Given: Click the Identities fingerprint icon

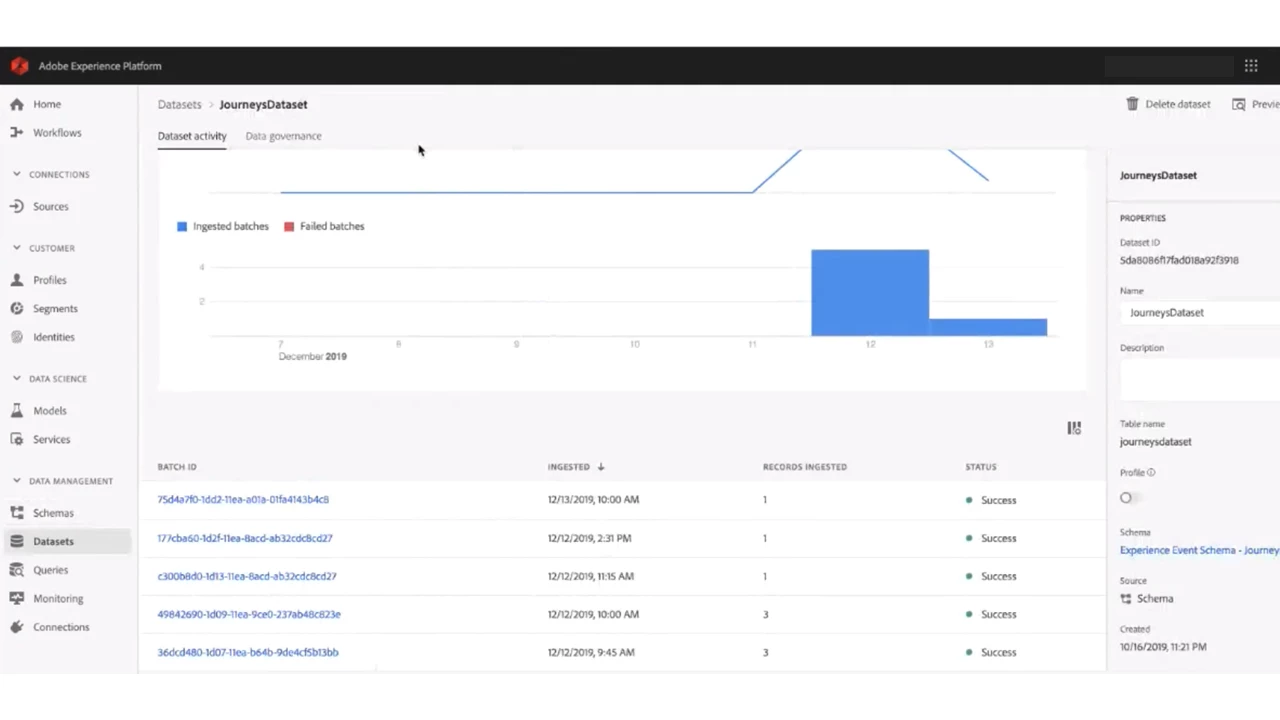Looking at the screenshot, I should tap(17, 337).
